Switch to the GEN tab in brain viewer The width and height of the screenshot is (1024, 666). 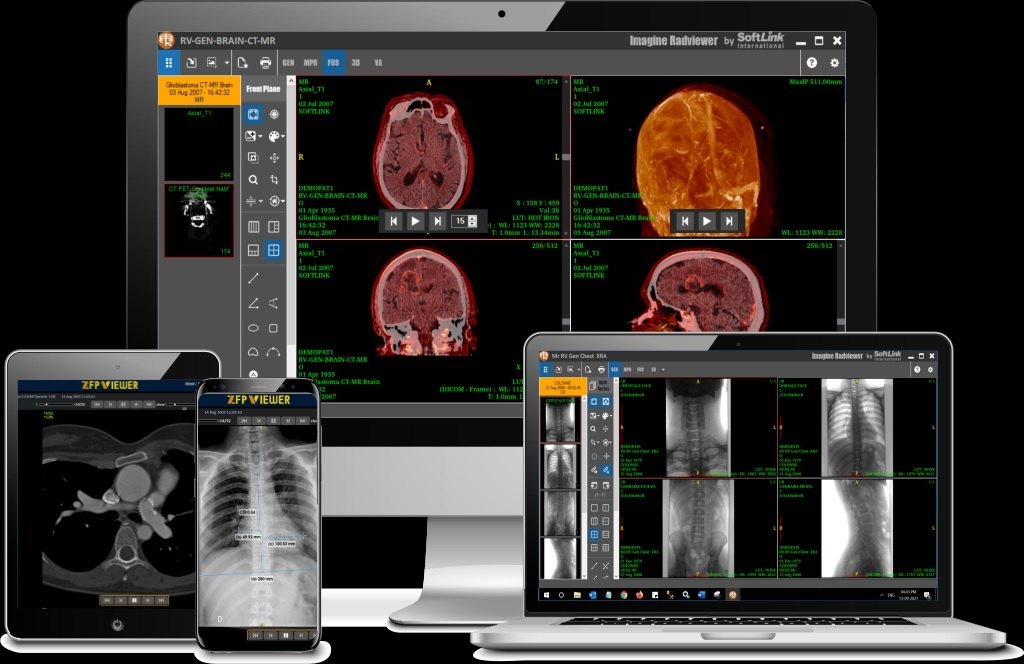click(288, 63)
